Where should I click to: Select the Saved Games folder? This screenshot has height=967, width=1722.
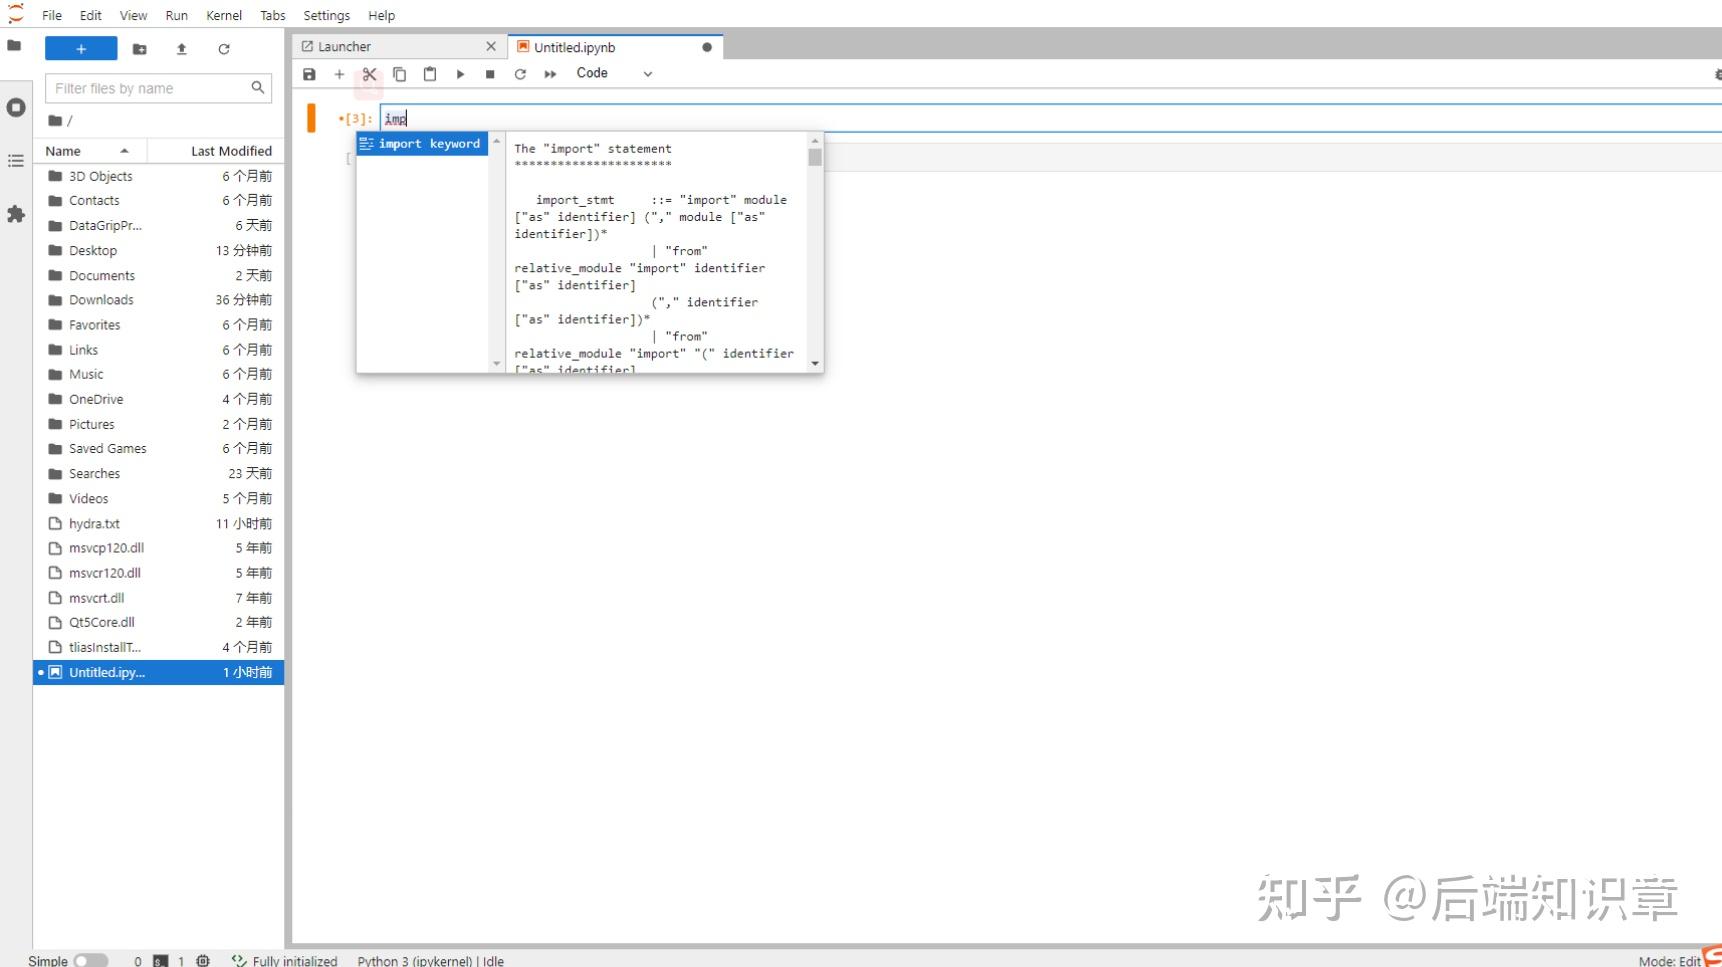pos(159,449)
